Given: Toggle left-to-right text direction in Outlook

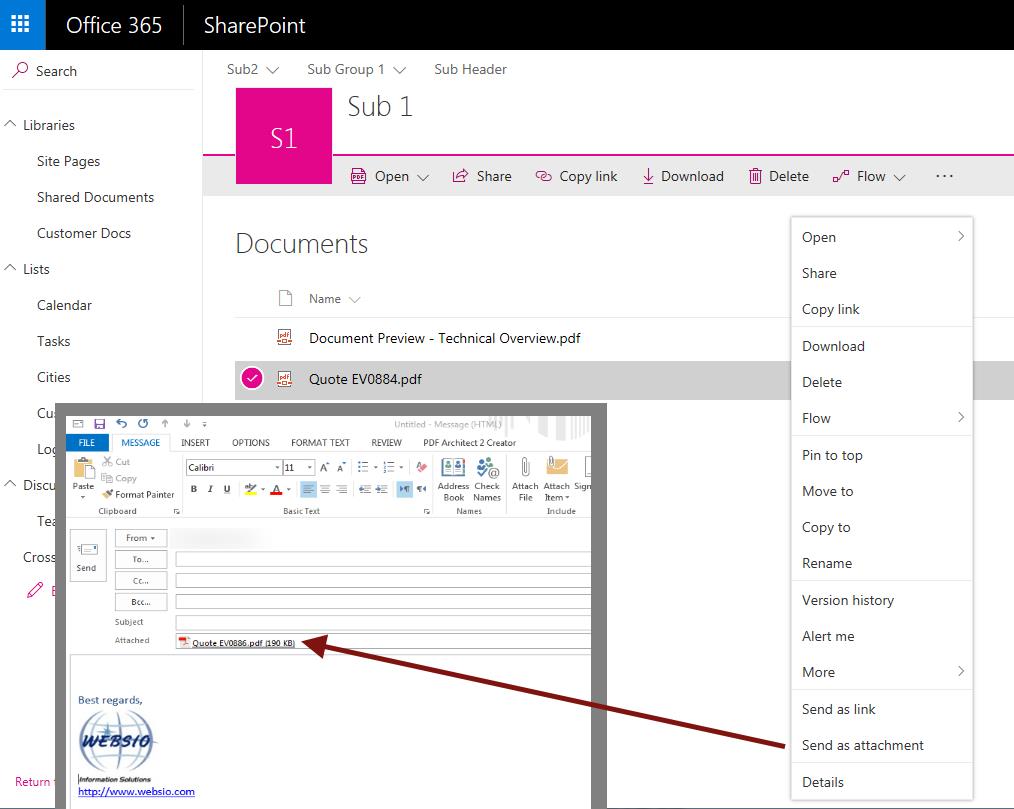Looking at the screenshot, I should (x=404, y=489).
